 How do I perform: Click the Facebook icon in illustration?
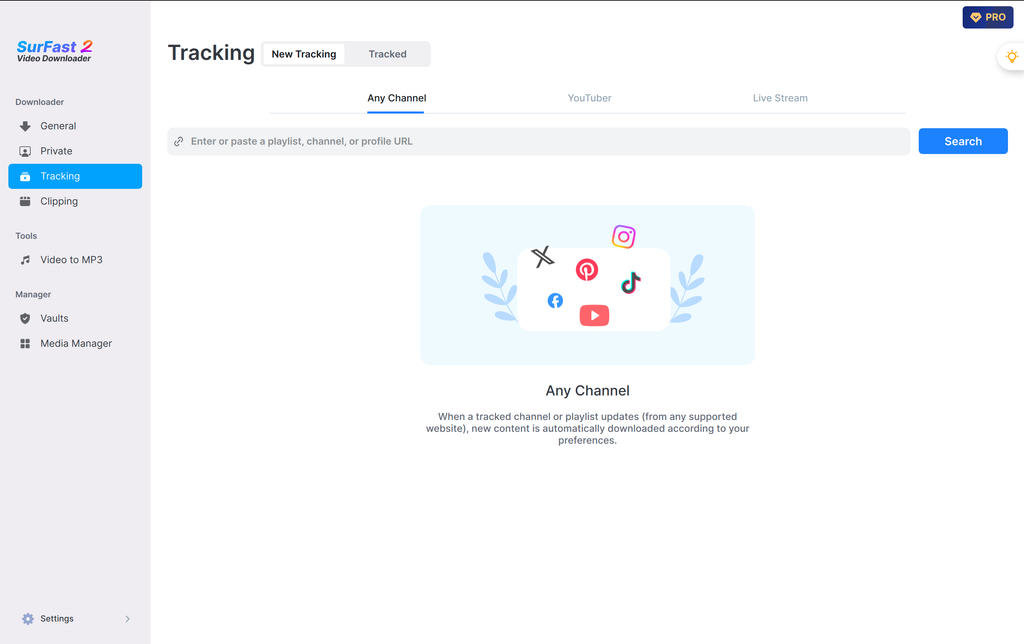click(555, 300)
